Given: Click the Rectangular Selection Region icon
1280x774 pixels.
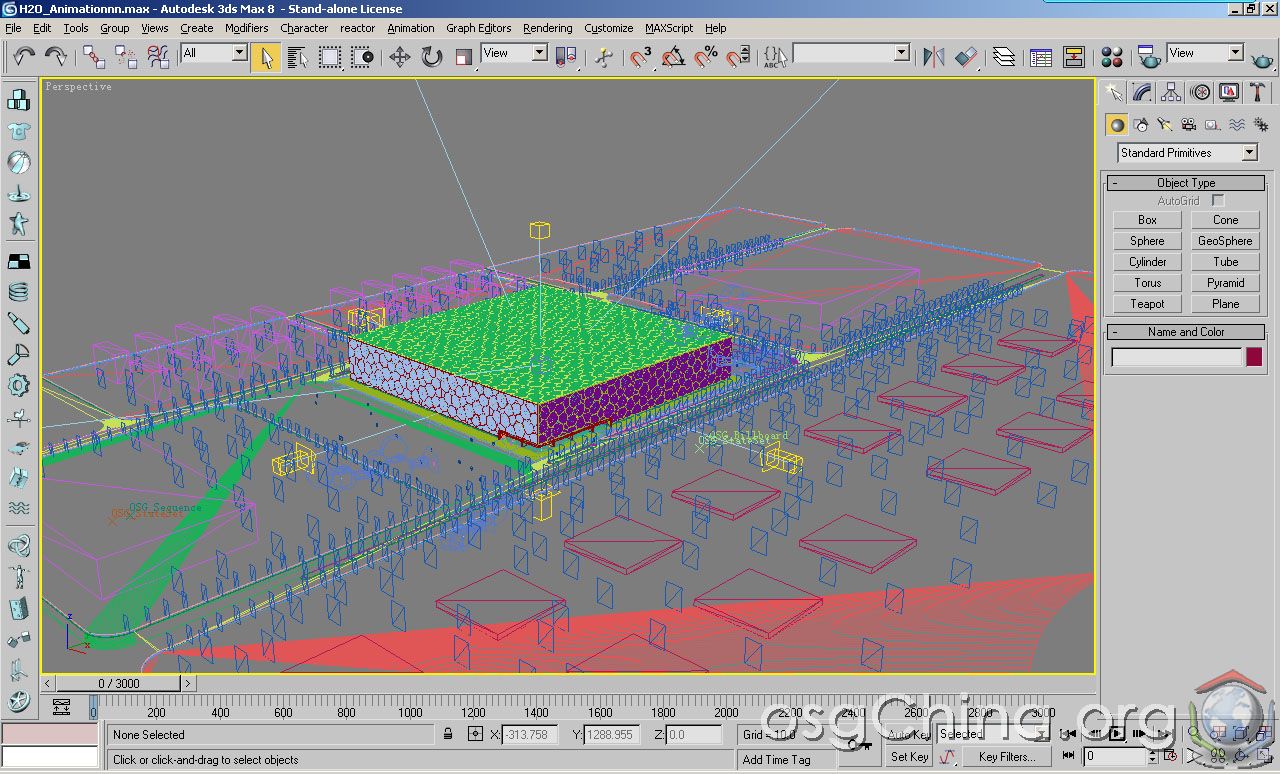Looking at the screenshot, I should tap(330, 57).
